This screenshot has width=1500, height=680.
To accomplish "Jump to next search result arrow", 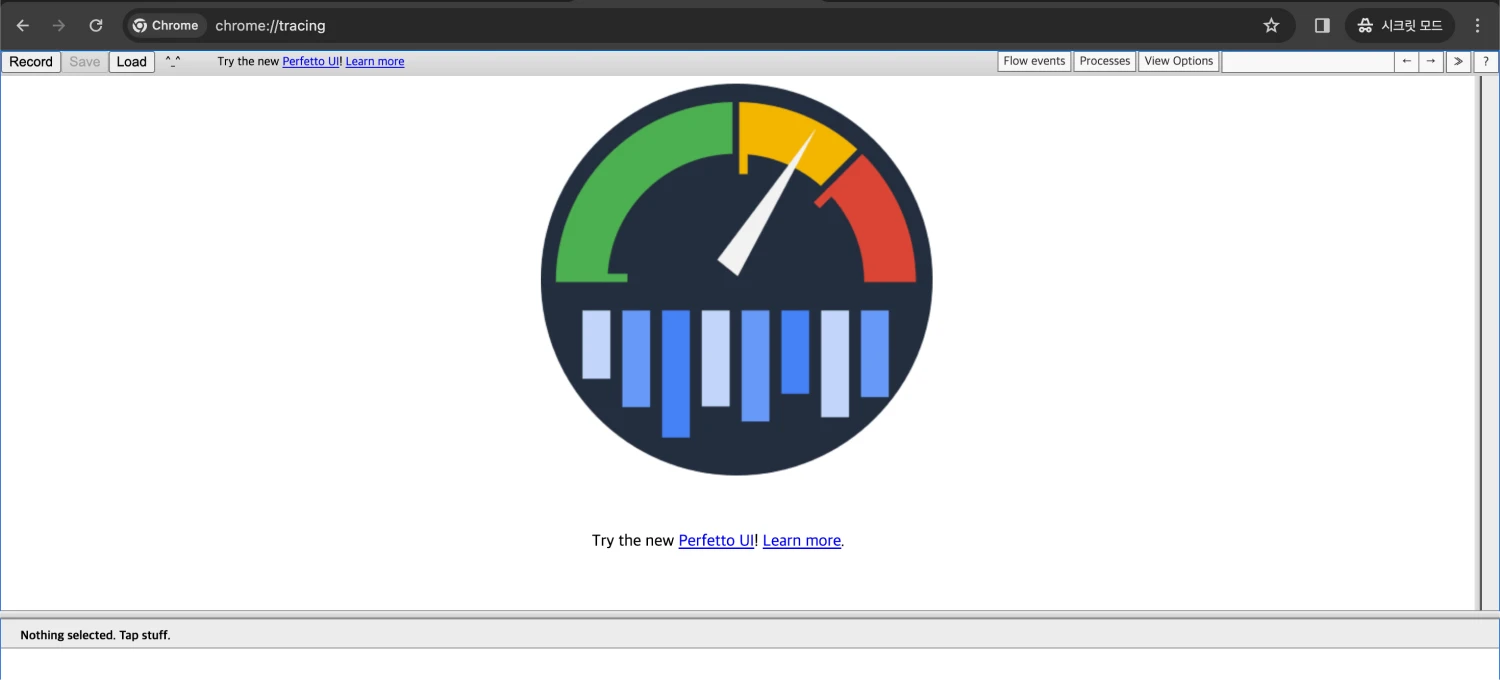I will pyautogui.click(x=1431, y=61).
